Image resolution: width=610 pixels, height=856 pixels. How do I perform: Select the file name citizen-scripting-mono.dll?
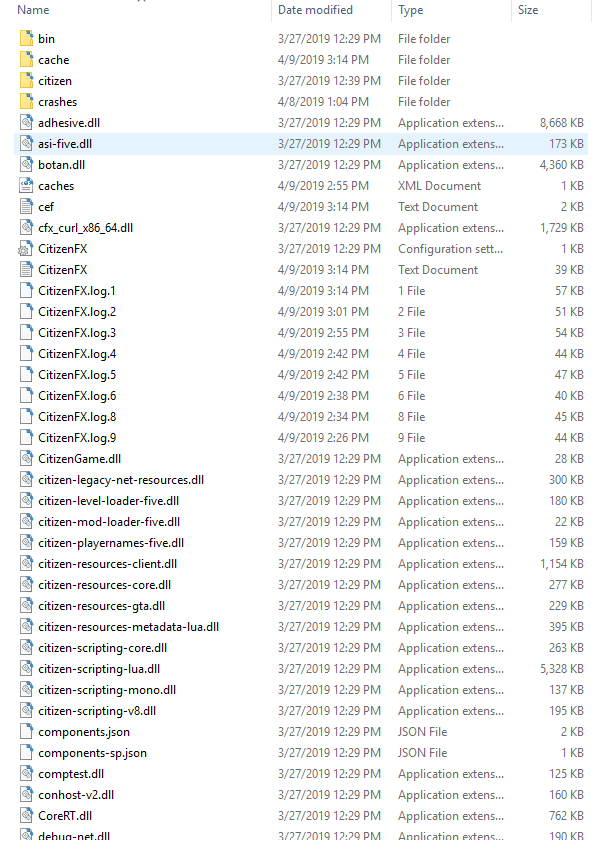pyautogui.click(x=107, y=690)
